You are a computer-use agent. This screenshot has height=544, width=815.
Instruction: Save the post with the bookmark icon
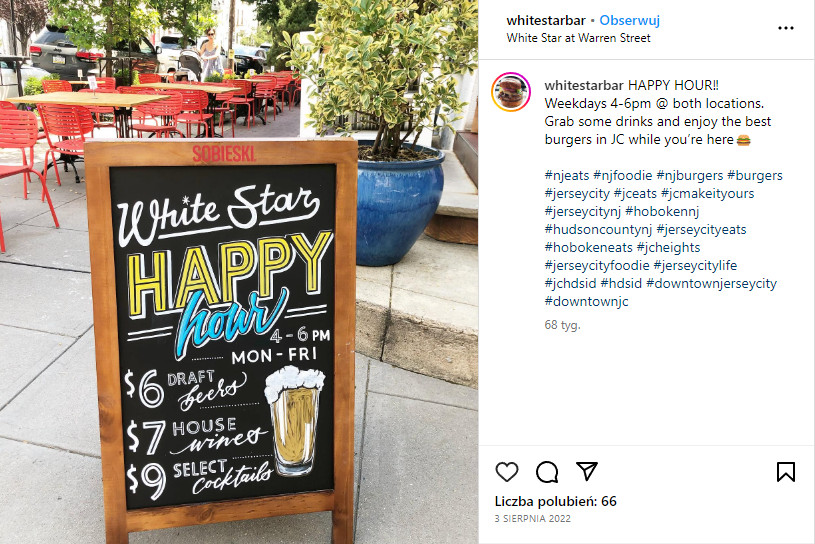(785, 472)
